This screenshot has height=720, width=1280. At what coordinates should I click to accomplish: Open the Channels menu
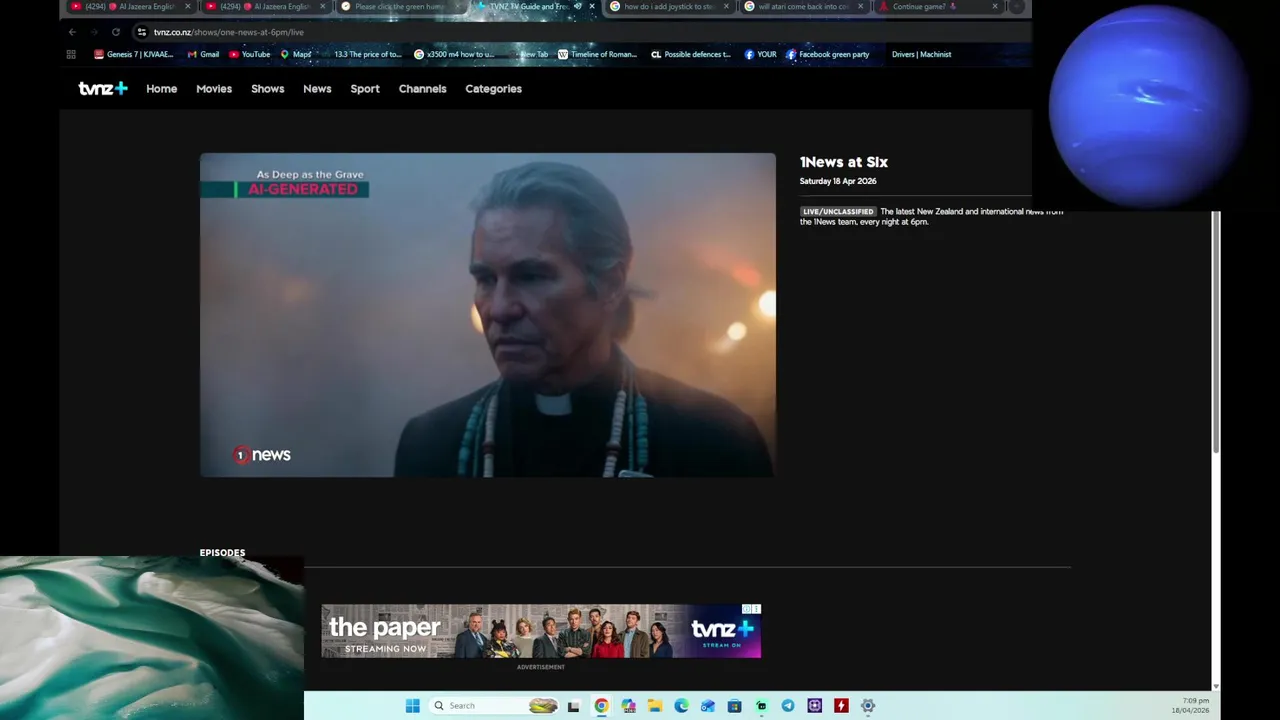tap(422, 89)
